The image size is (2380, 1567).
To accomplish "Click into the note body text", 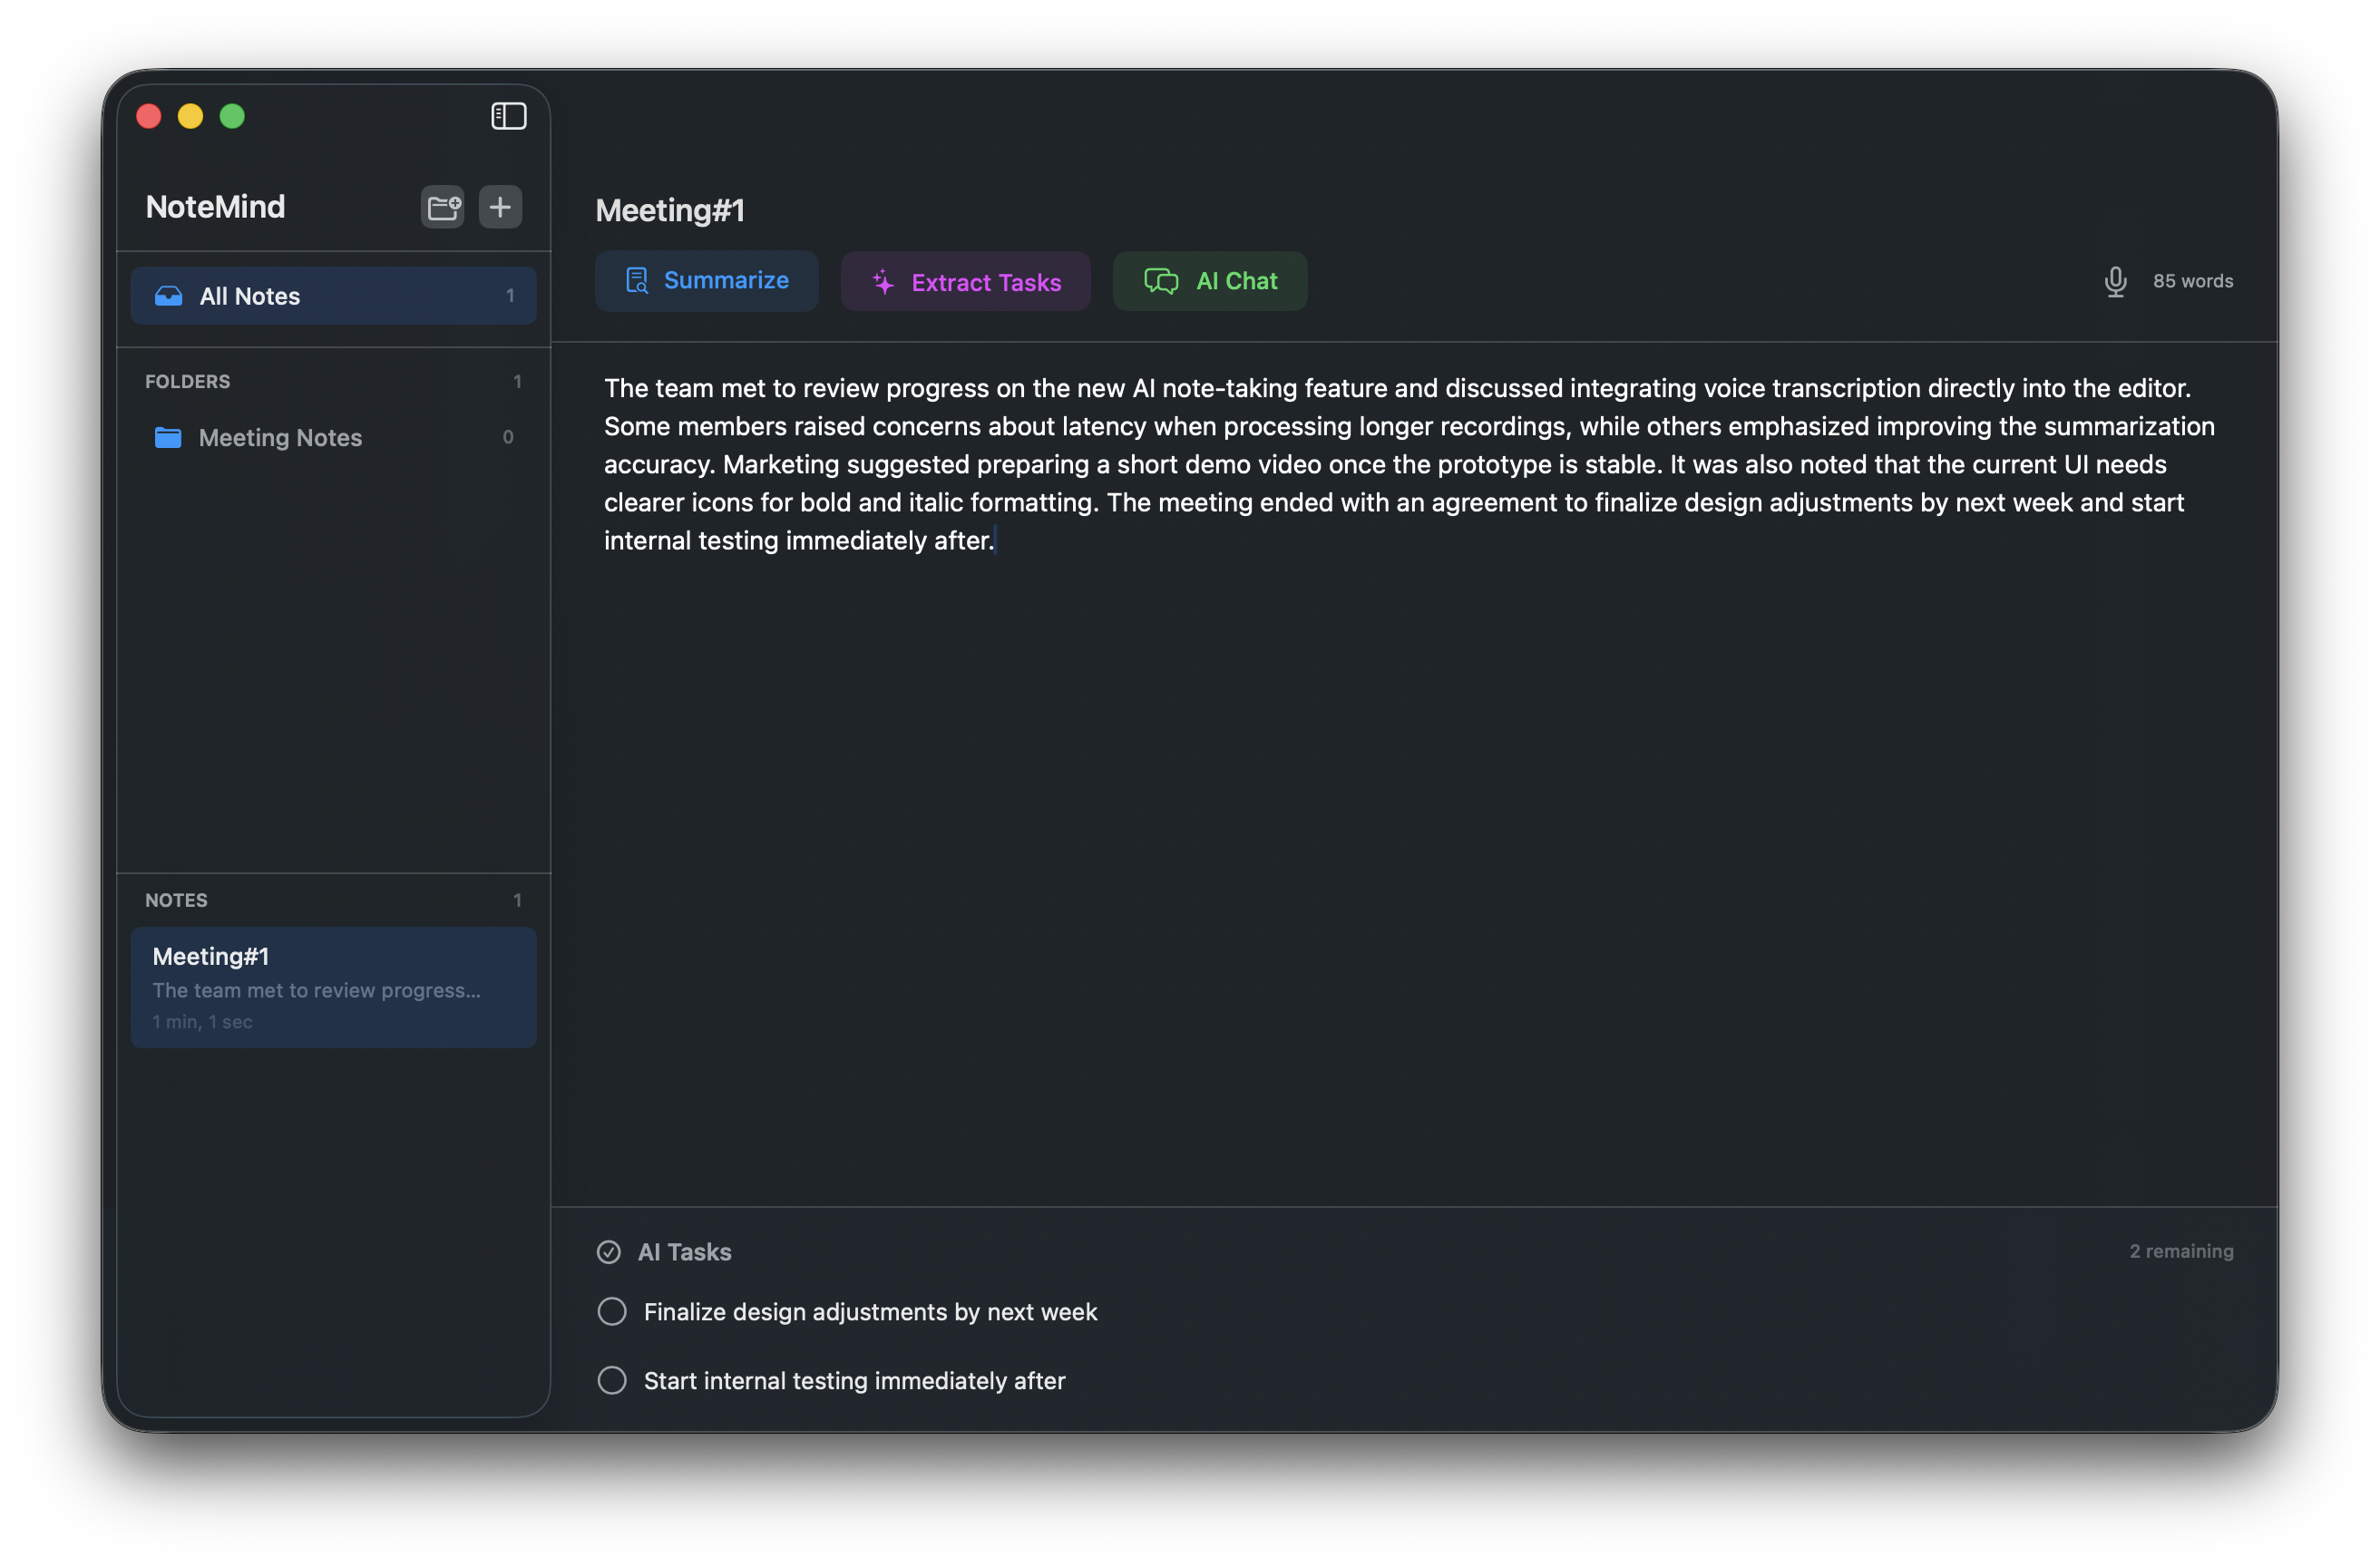I will click(x=1400, y=464).
